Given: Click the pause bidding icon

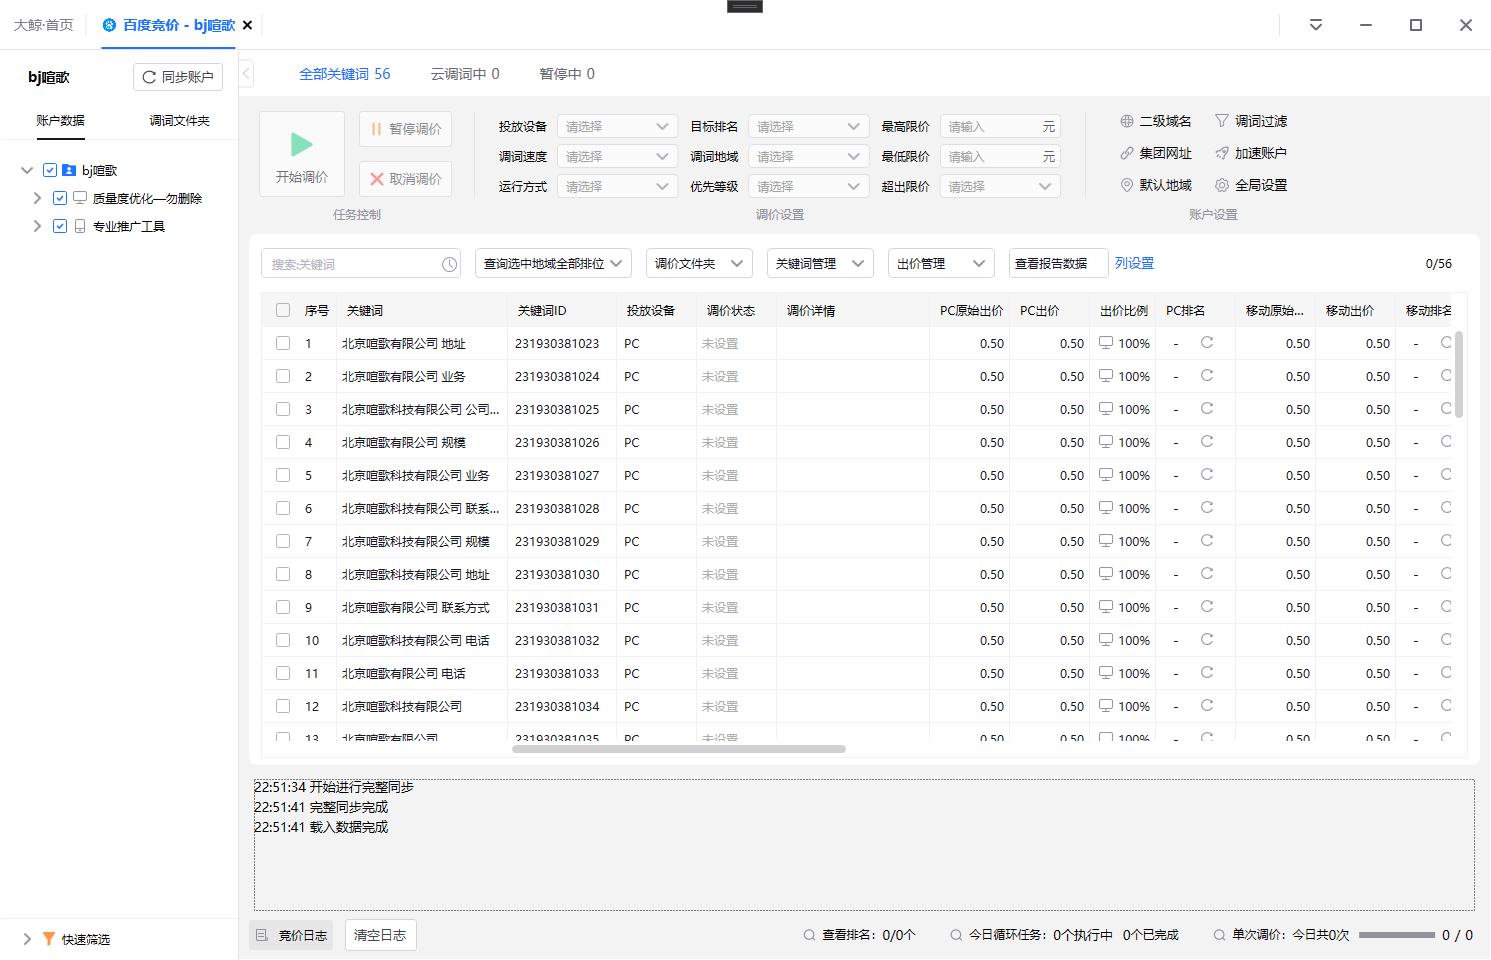Looking at the screenshot, I should [x=377, y=129].
